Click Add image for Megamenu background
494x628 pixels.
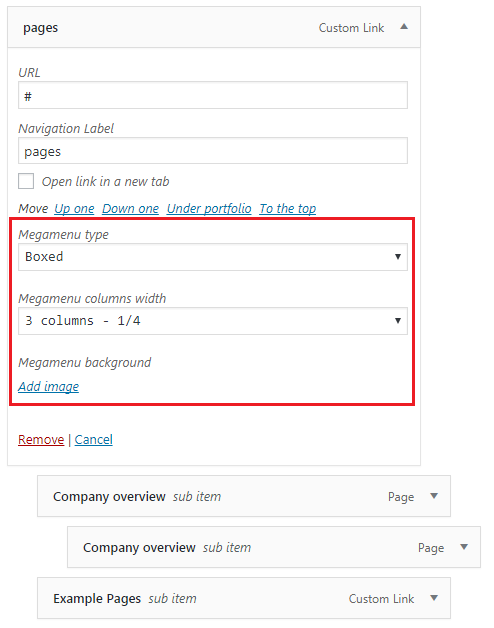[48, 386]
